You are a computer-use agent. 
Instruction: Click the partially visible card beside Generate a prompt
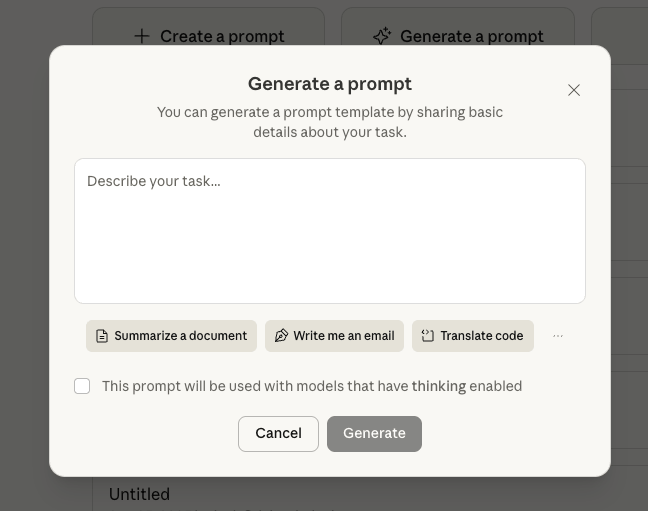click(x=620, y=30)
